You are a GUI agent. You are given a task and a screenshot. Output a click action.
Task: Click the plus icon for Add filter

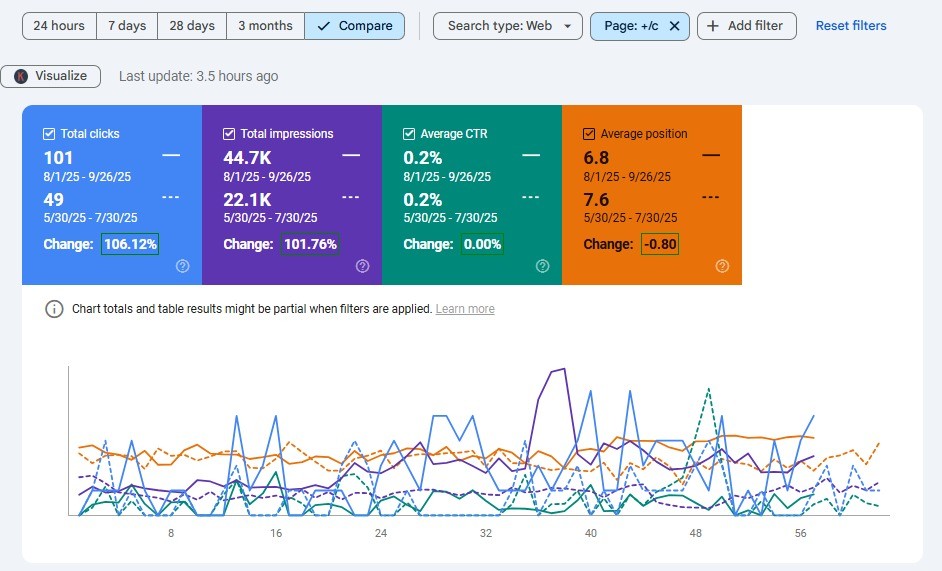tap(713, 26)
